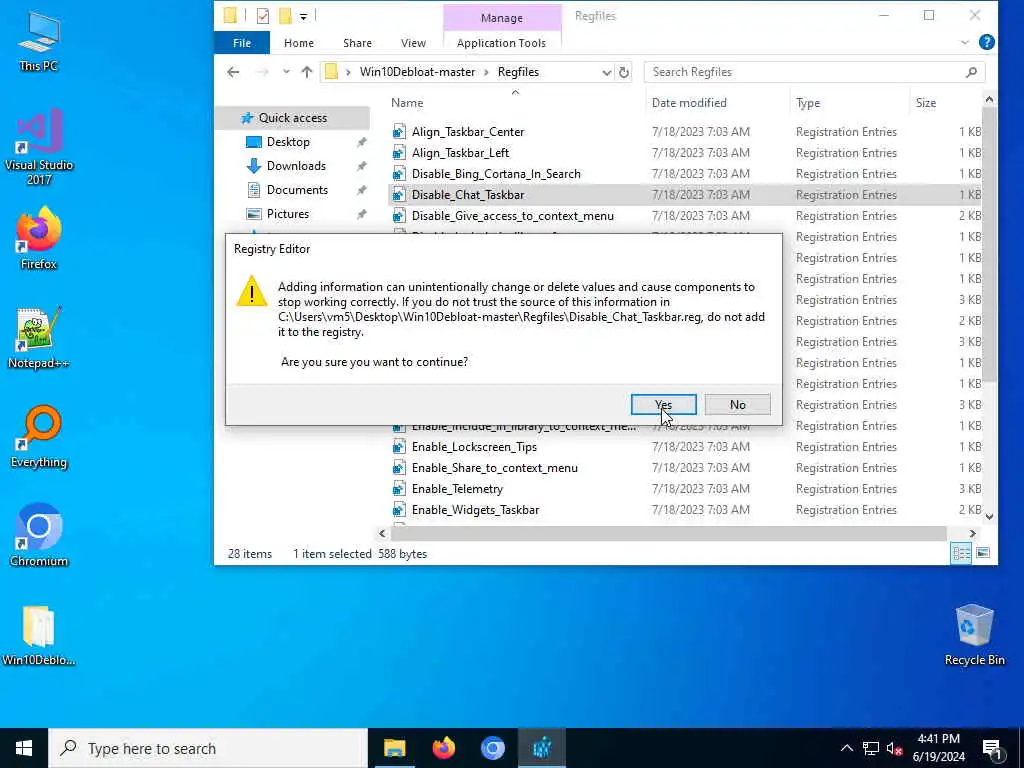The width and height of the screenshot is (1024, 768).
Task: Show hidden system tray icons
Action: click(x=846, y=748)
